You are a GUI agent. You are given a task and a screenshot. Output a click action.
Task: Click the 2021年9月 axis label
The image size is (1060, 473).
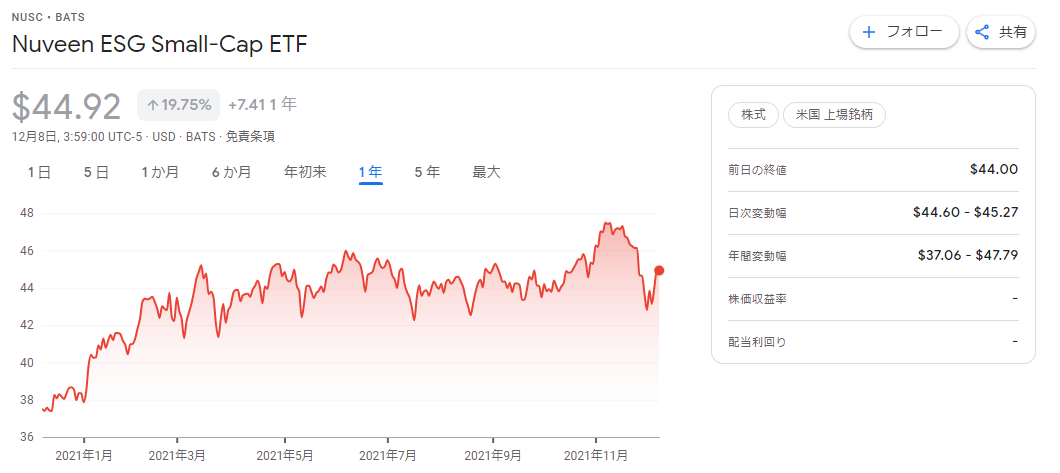(x=493, y=455)
